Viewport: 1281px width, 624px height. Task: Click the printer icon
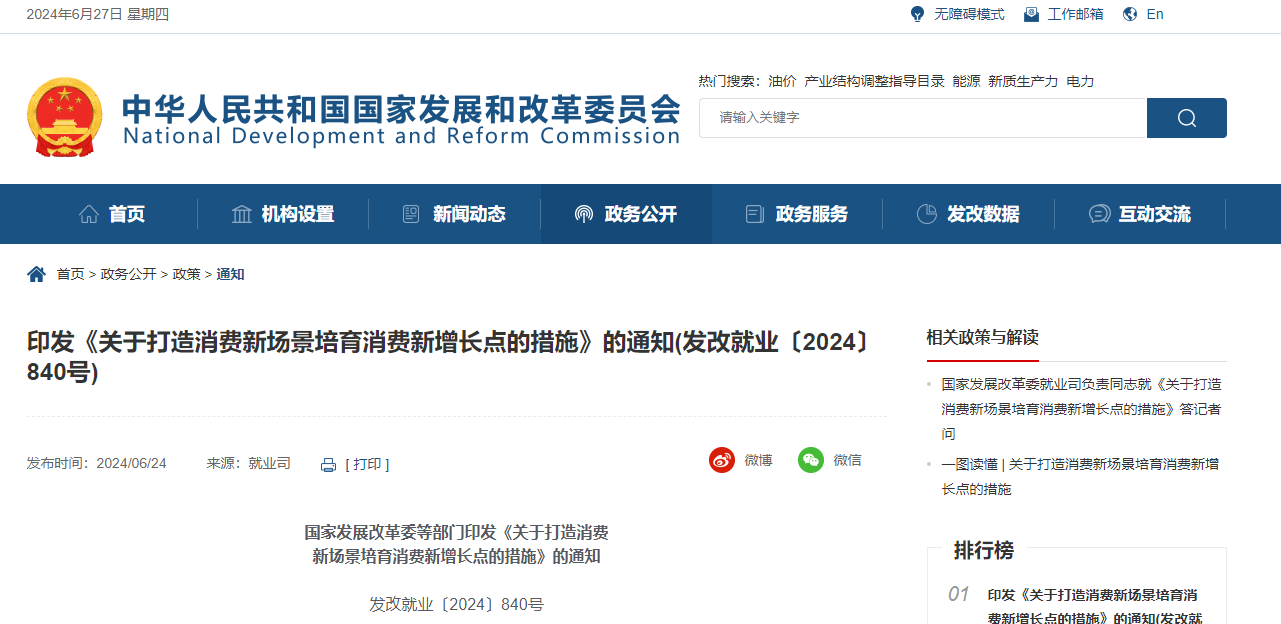coord(328,465)
